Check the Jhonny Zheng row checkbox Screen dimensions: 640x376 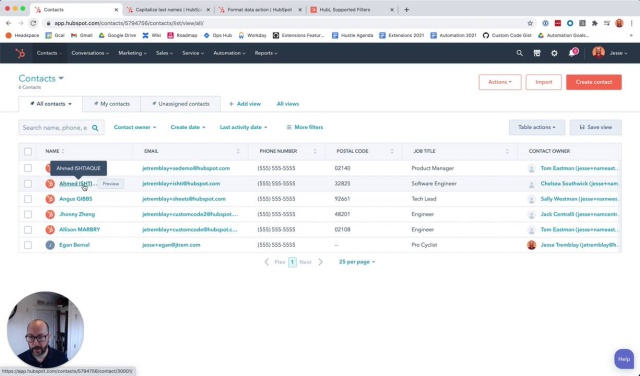(28, 214)
